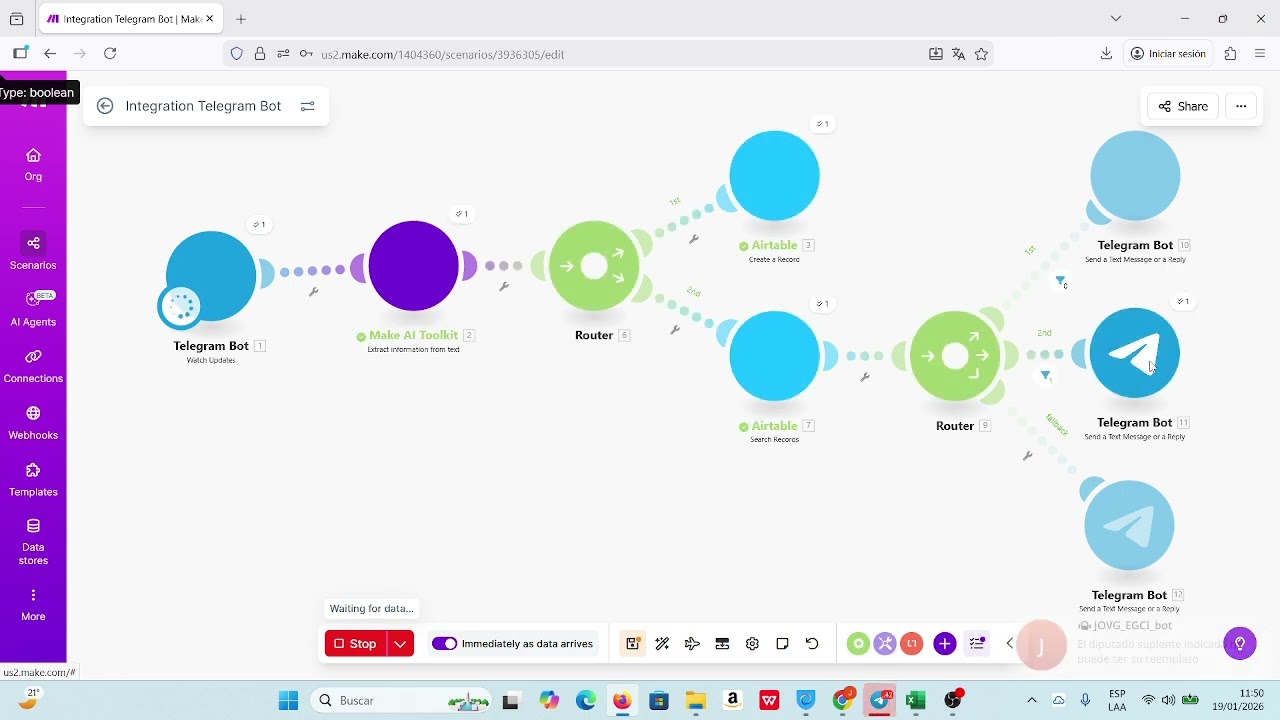
Task: Open wrench on Router's 2nd route
Action: (x=675, y=329)
